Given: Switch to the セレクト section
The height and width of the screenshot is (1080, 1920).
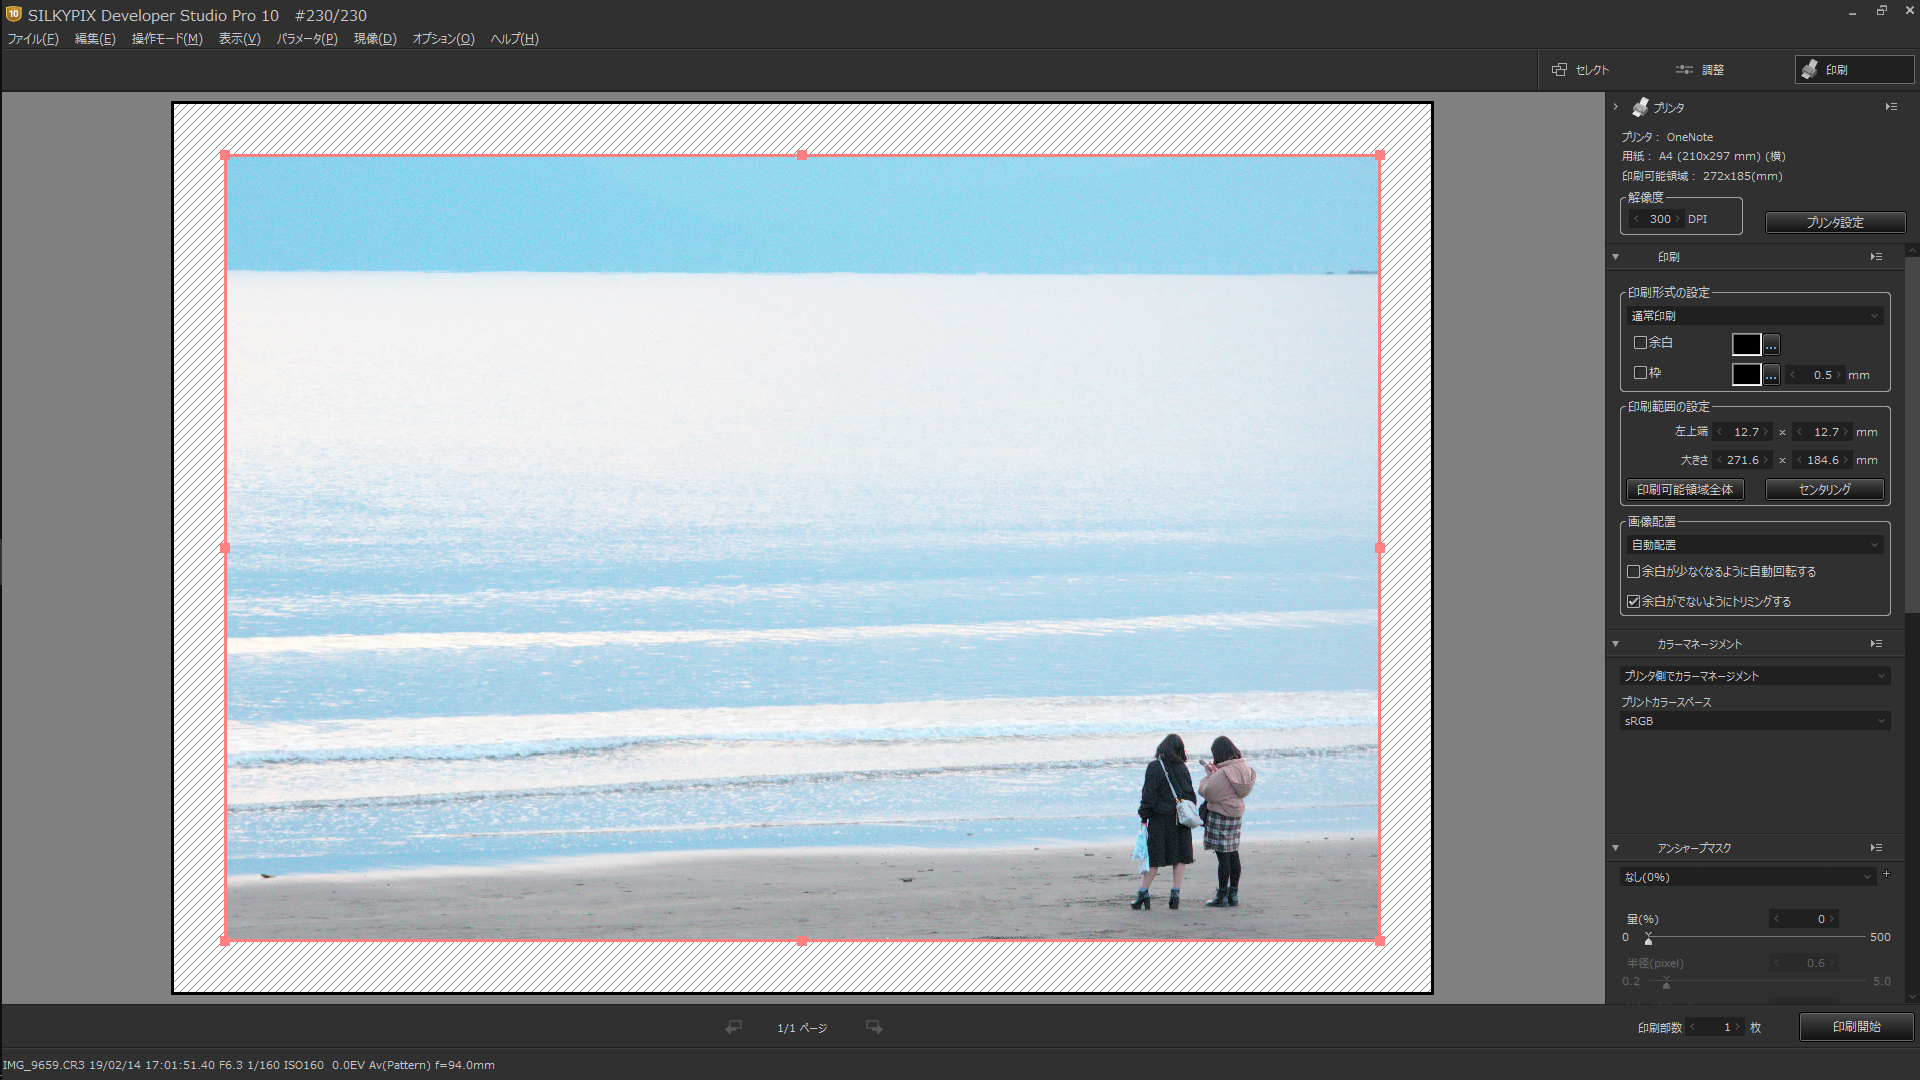Looking at the screenshot, I should 1581,70.
